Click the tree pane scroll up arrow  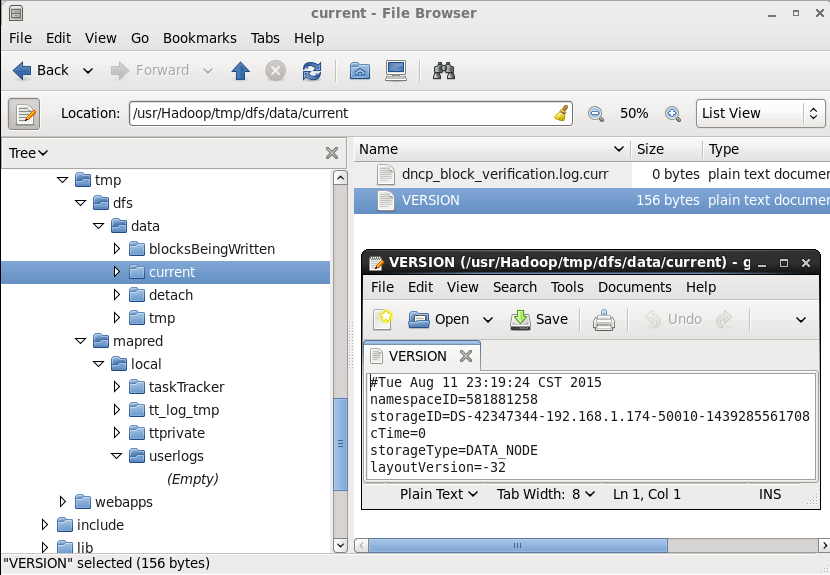pos(340,178)
